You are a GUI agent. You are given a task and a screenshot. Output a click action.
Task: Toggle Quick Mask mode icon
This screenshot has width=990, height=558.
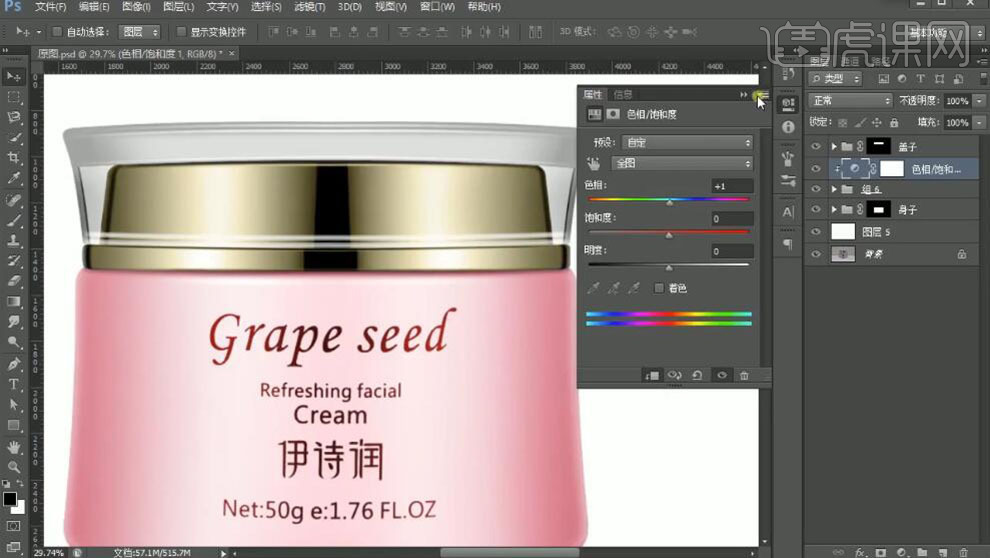[13, 526]
